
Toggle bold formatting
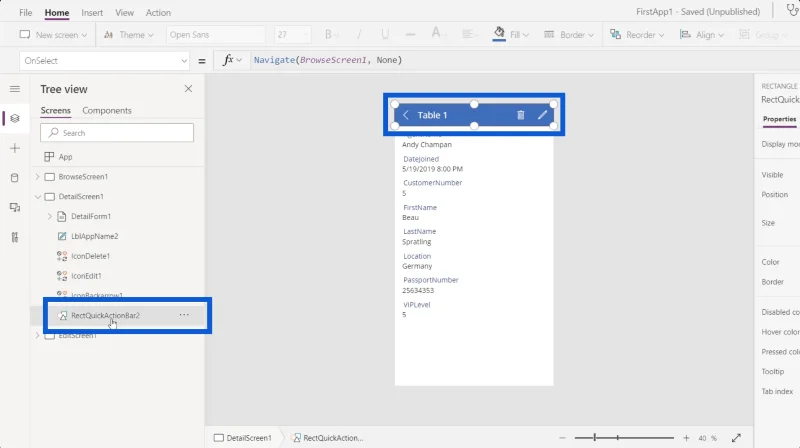pos(328,35)
